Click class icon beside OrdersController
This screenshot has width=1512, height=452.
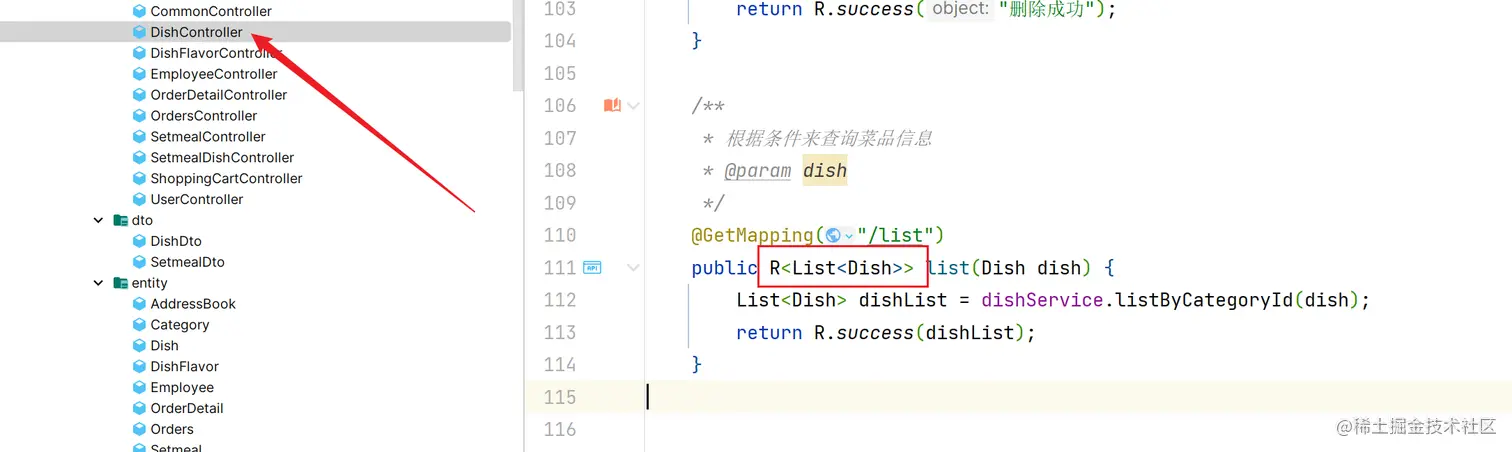(x=140, y=116)
